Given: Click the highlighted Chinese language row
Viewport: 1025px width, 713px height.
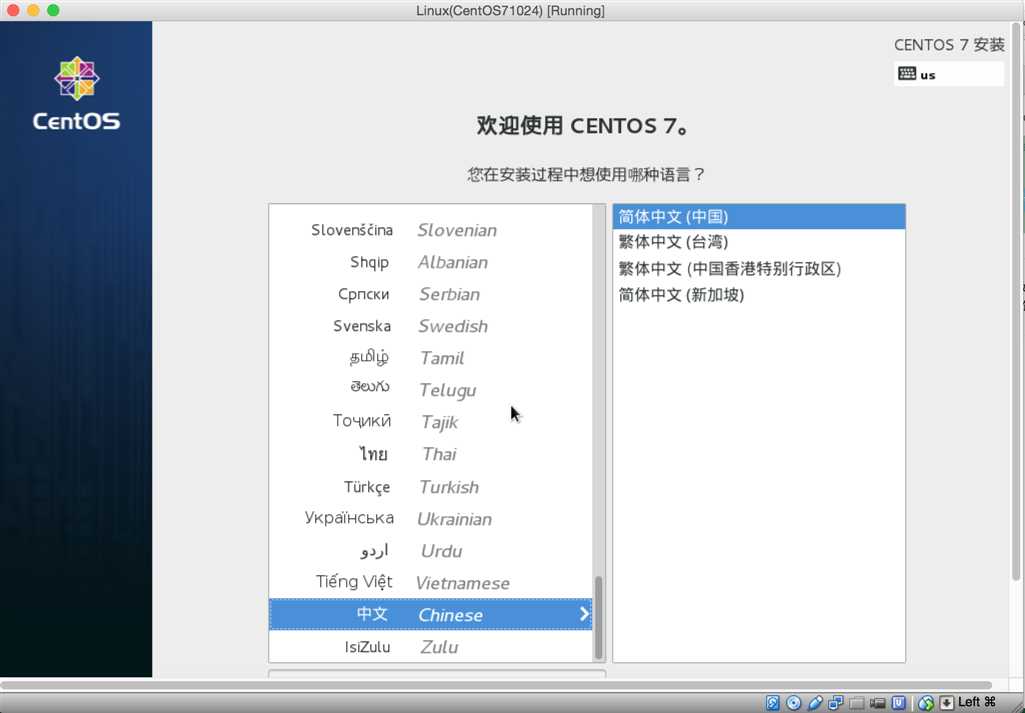Looking at the screenshot, I should (430, 614).
